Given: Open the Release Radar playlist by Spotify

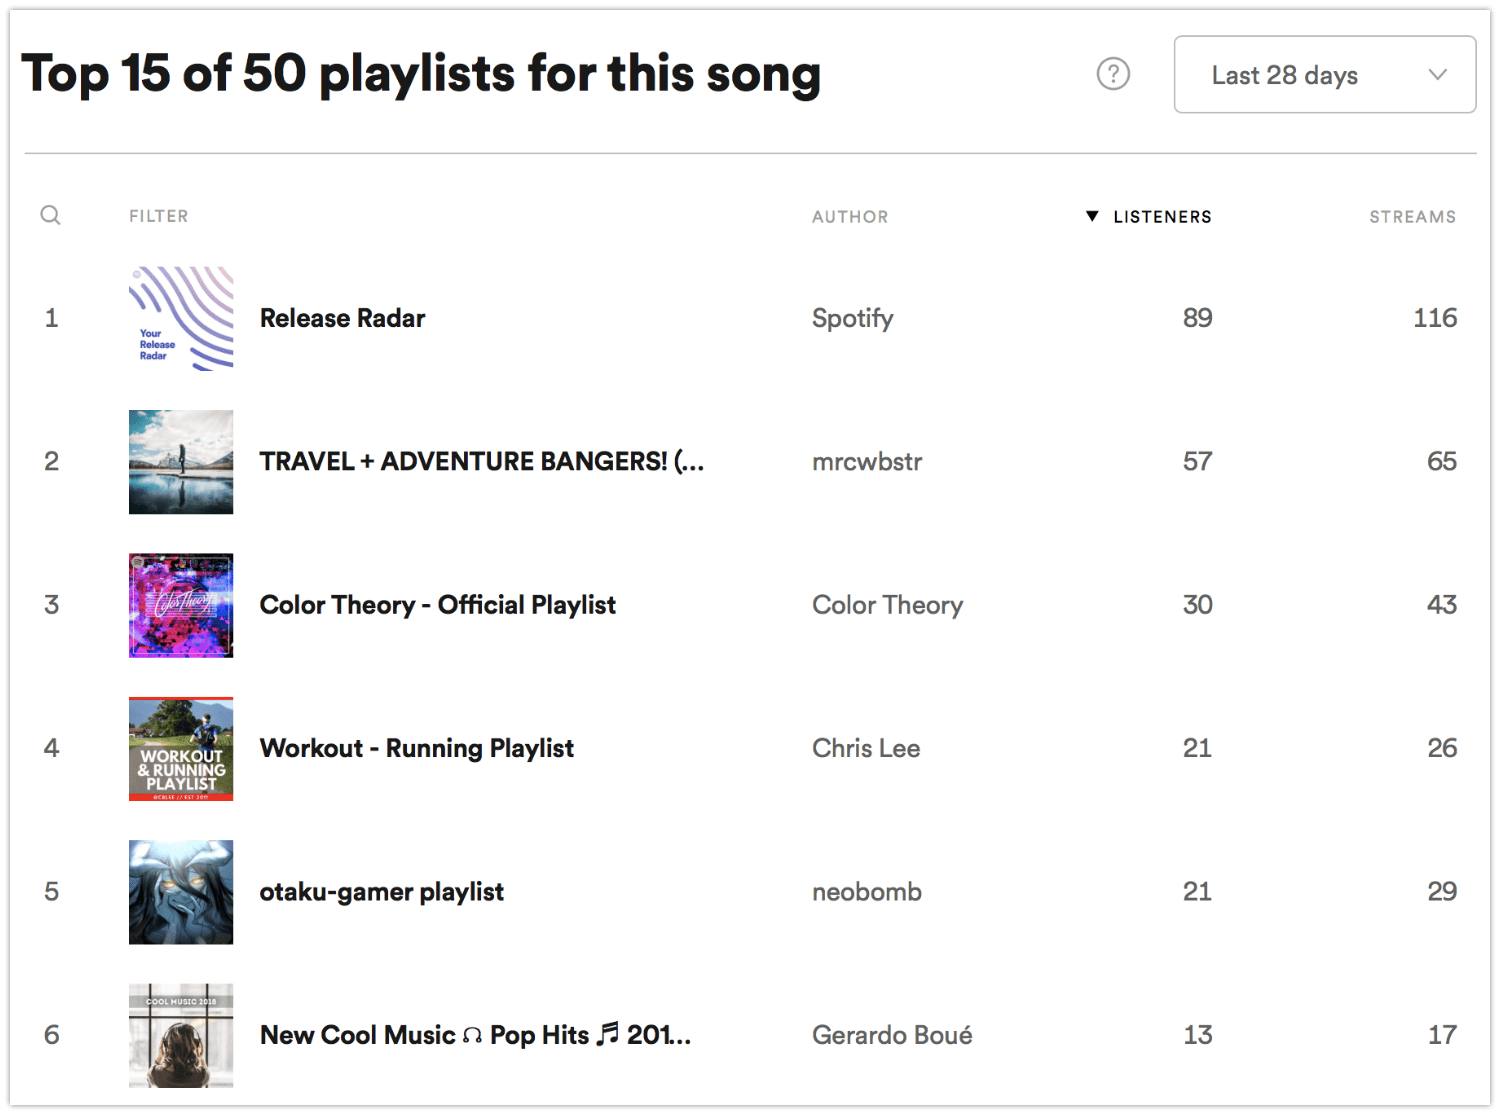Looking at the screenshot, I should (x=342, y=318).
